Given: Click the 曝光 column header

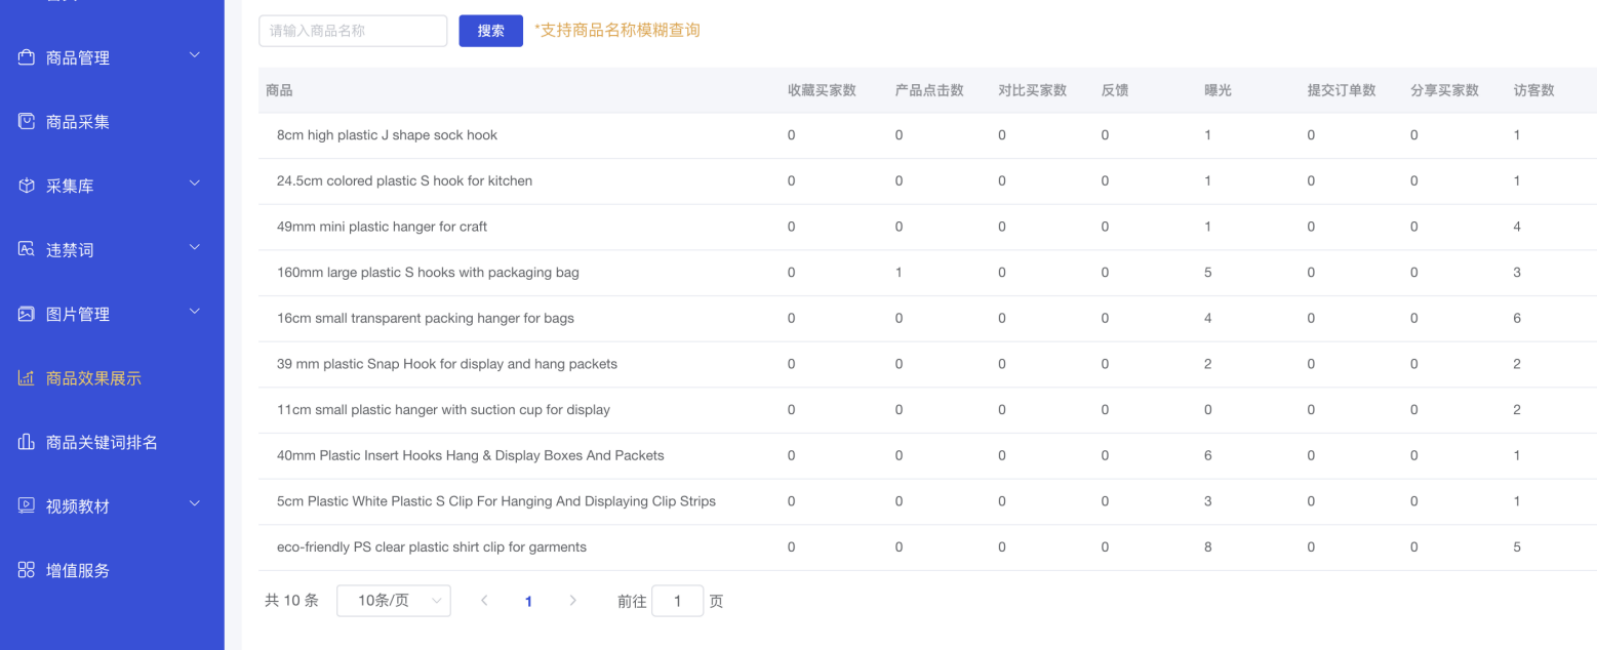Looking at the screenshot, I should (x=1217, y=90).
